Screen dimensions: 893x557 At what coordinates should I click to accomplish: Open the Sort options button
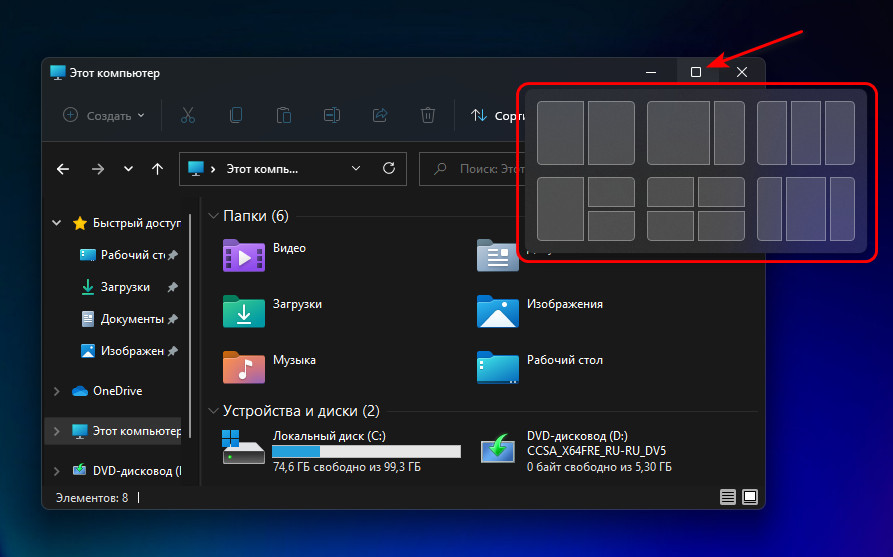[x=497, y=116]
